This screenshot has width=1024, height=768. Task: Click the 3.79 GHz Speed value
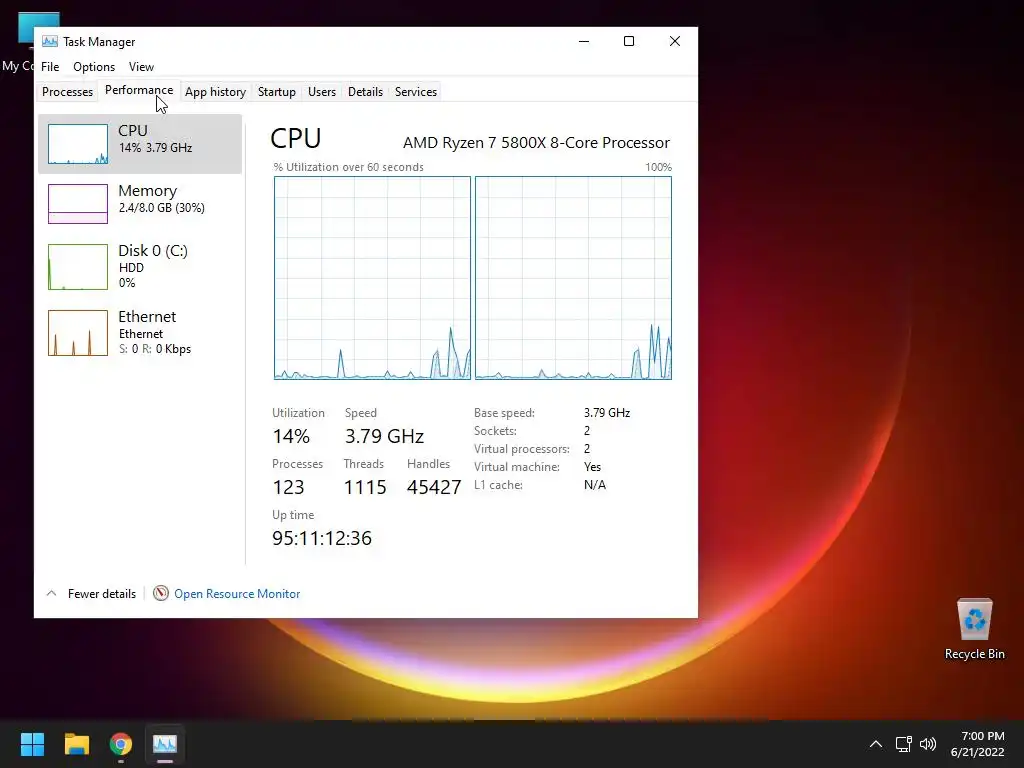(x=384, y=436)
